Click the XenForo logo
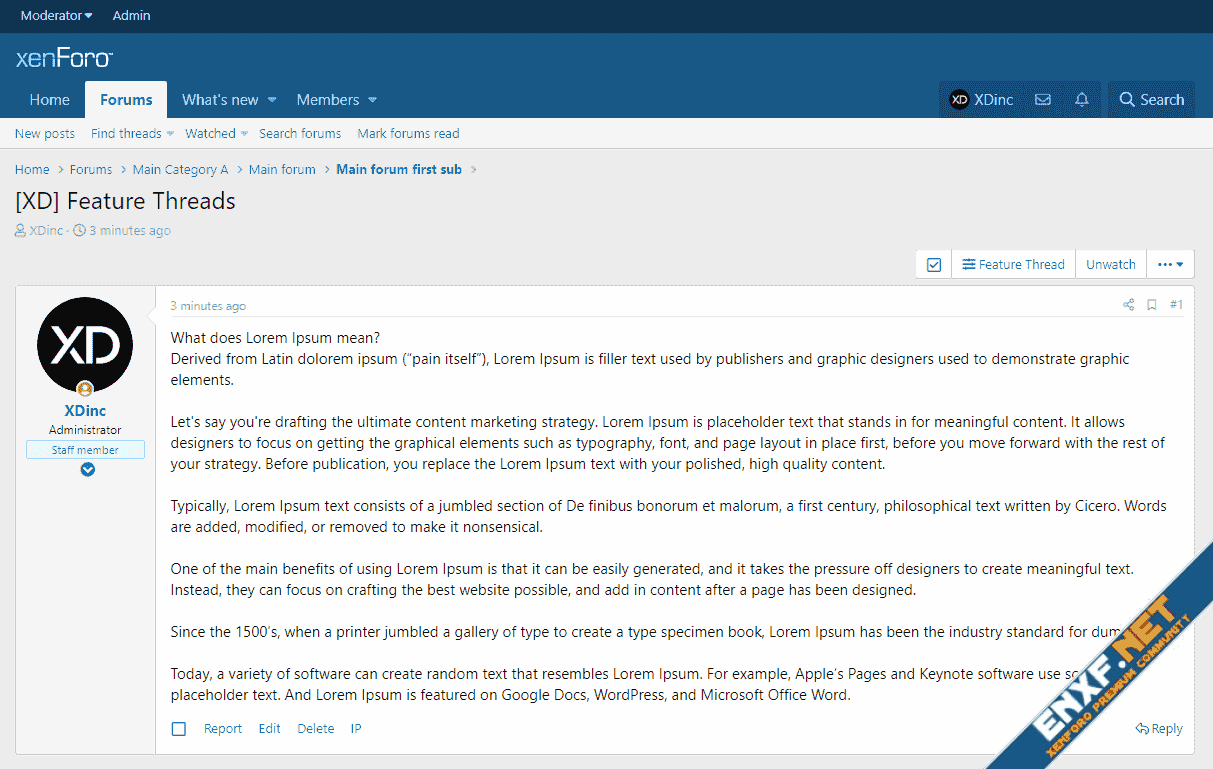 [64, 59]
